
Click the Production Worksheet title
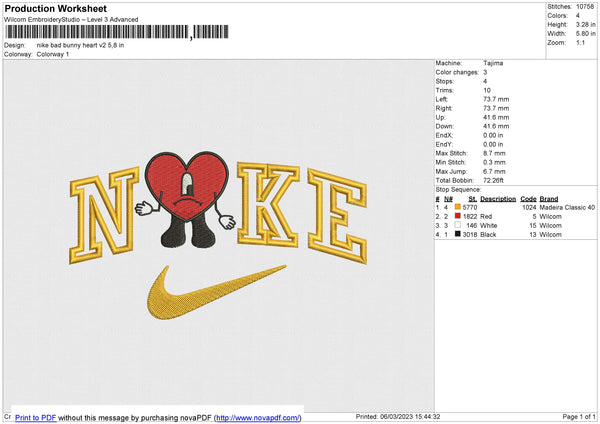point(55,8)
